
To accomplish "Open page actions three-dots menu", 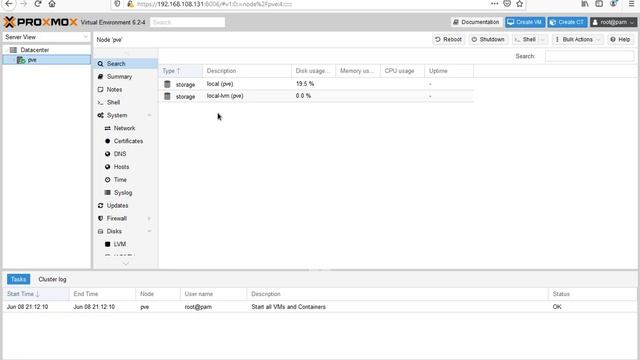I will tap(494, 4).
